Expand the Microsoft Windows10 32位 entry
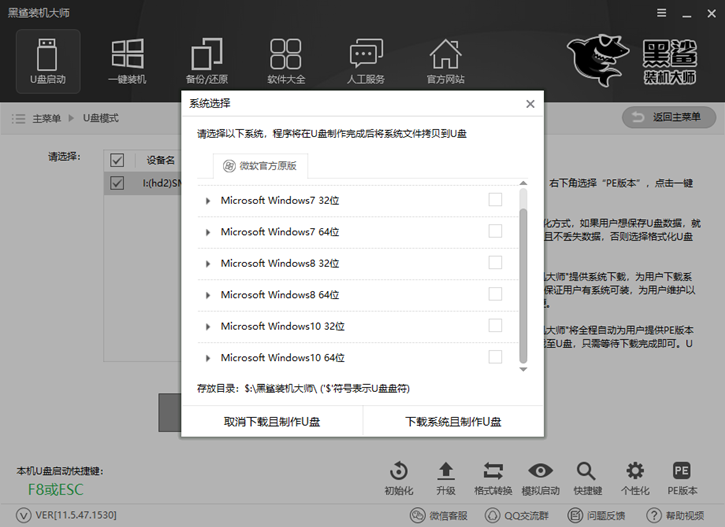725x527 pixels. click(x=208, y=326)
